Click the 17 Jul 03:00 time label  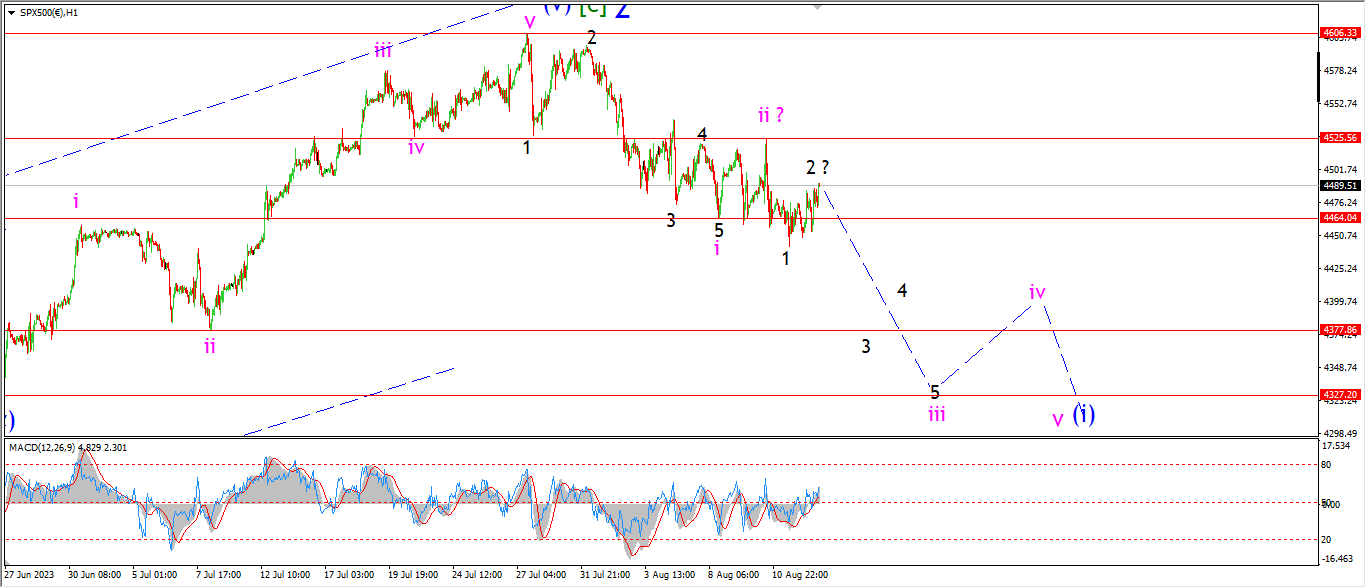tap(351, 575)
